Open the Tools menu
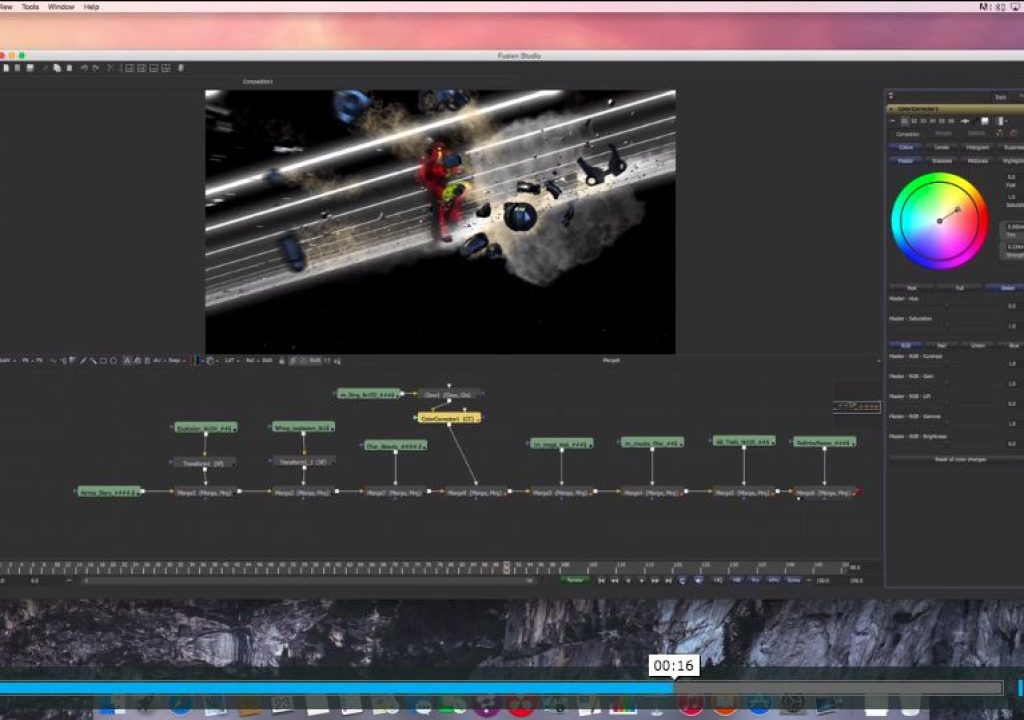This screenshot has width=1024, height=720. point(30,7)
